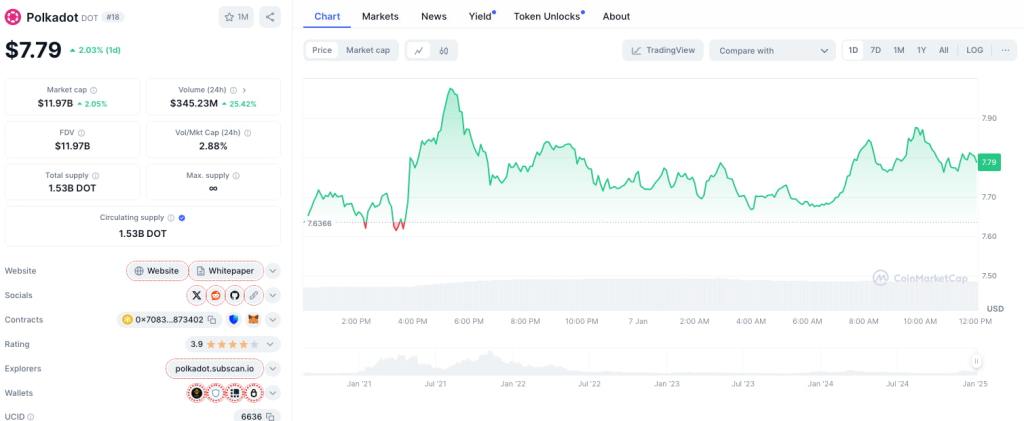The width and height of the screenshot is (1024, 421).
Task: Select the Chart tab
Action: pyautogui.click(x=327, y=16)
